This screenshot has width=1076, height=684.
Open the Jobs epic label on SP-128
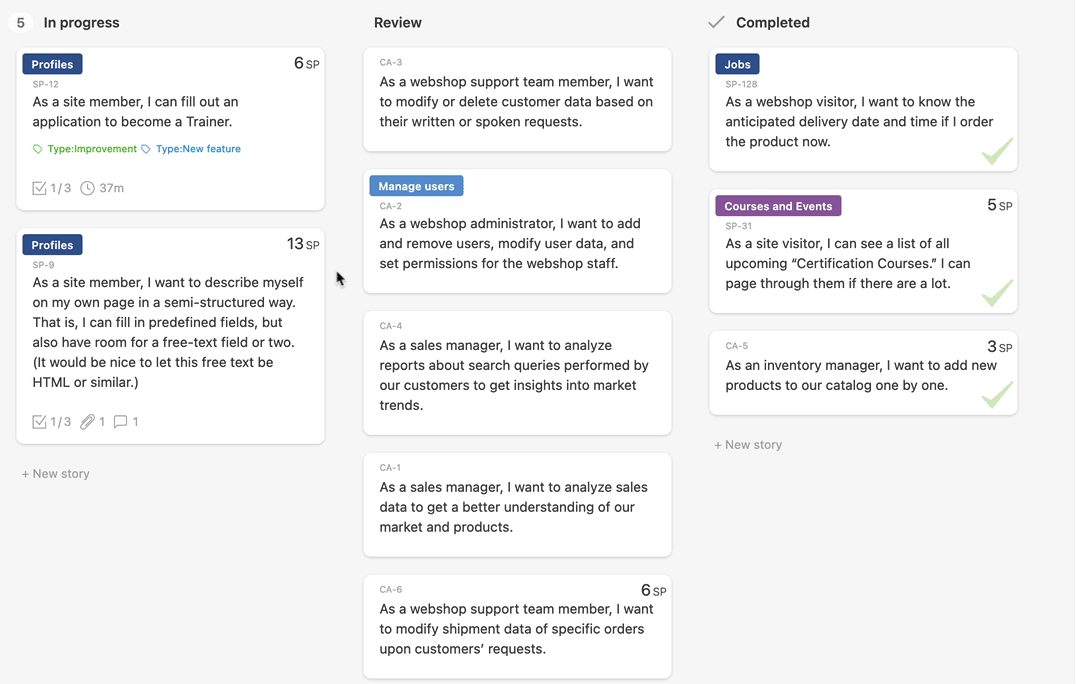(737, 64)
